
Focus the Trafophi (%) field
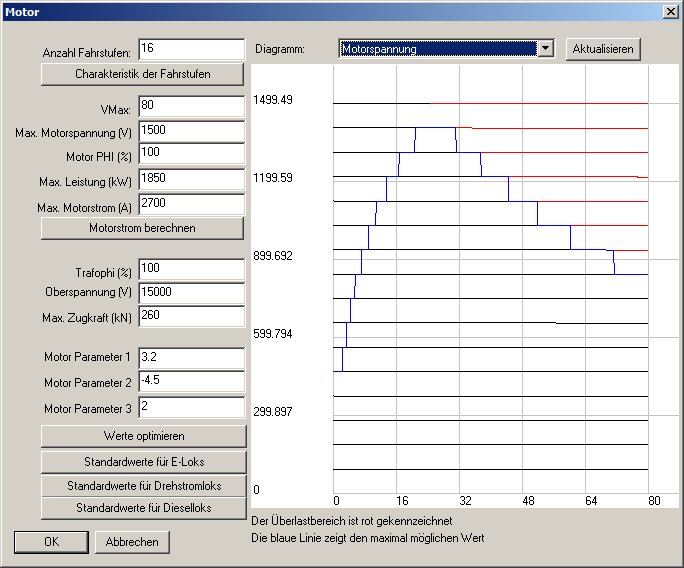click(192, 269)
